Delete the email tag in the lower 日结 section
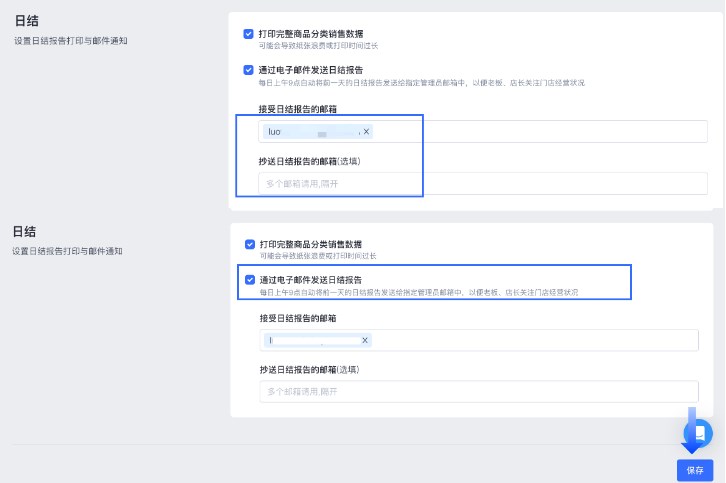The height and width of the screenshot is (483, 726). tap(365, 341)
